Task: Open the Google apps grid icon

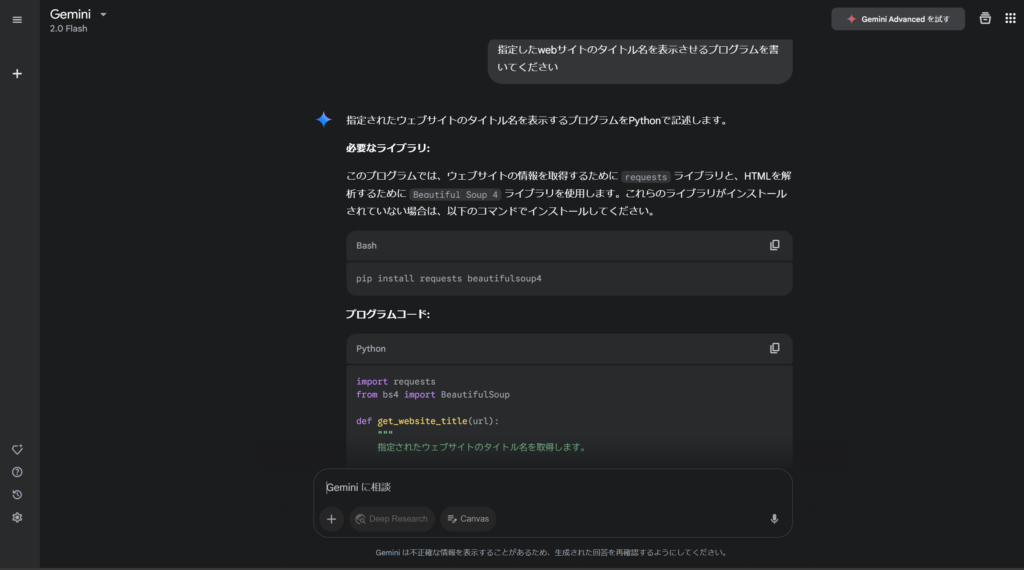Action: [1010, 19]
